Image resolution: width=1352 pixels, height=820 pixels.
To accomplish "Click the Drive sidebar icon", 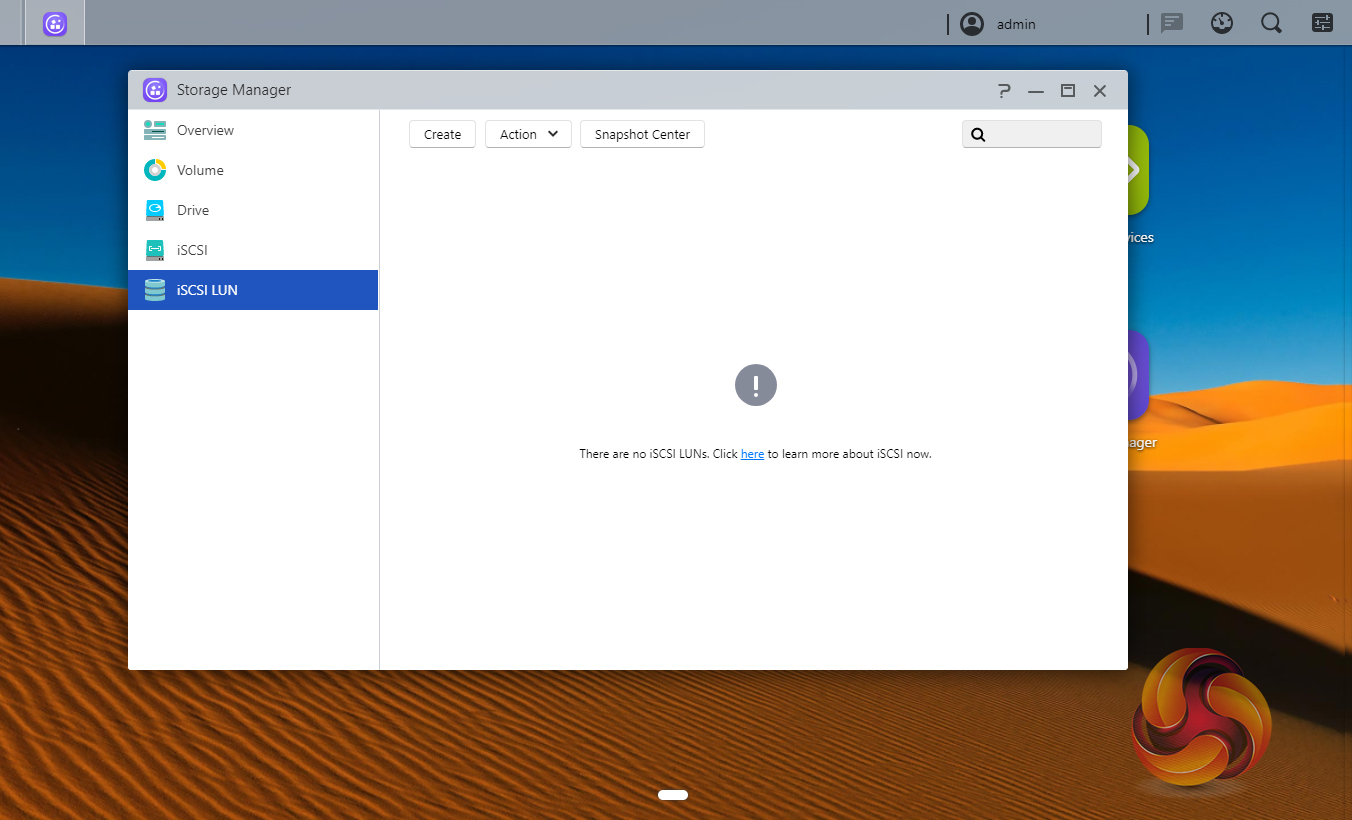I will point(155,210).
